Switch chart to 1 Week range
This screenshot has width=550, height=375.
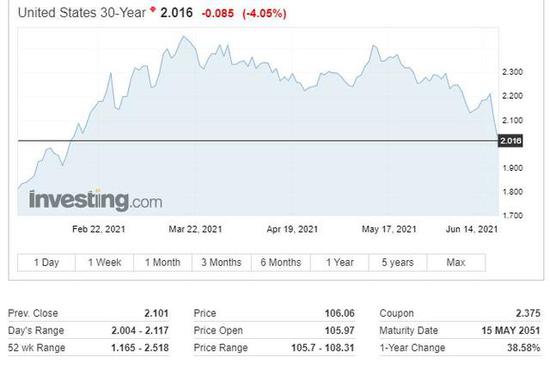[x=105, y=262]
